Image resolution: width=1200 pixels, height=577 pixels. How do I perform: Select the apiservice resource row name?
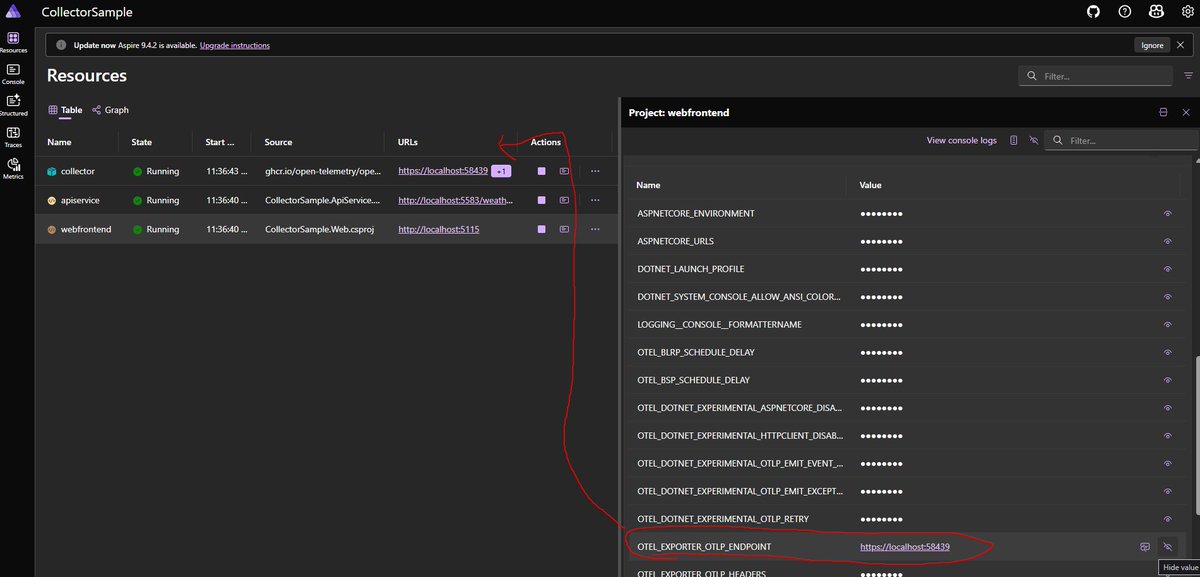click(x=80, y=200)
